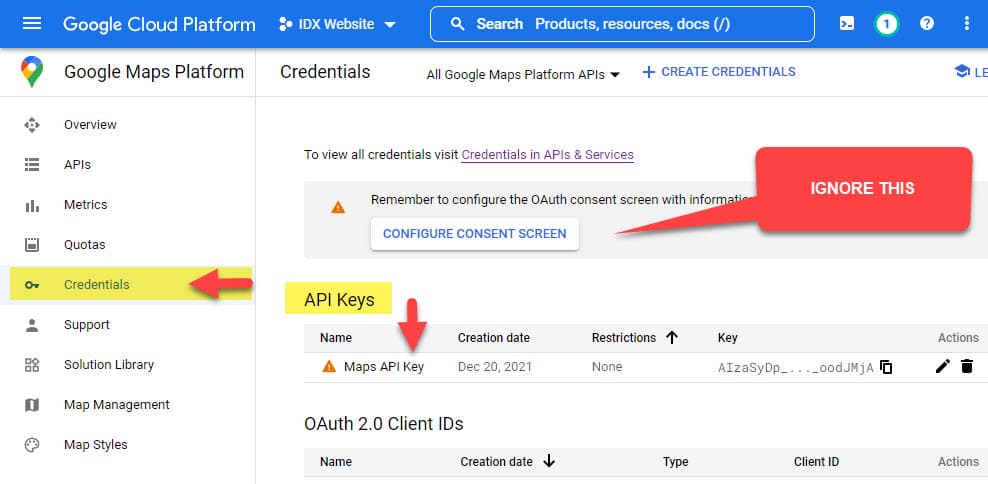Open Map Styles from the sidebar
The width and height of the screenshot is (988, 484).
point(95,445)
